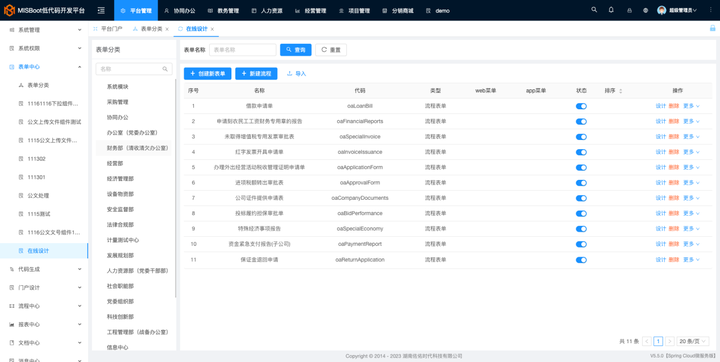Screen dimensions: 720x362
Task: Toggle status switch for 进项税额转出审批表
Action: coord(581,183)
